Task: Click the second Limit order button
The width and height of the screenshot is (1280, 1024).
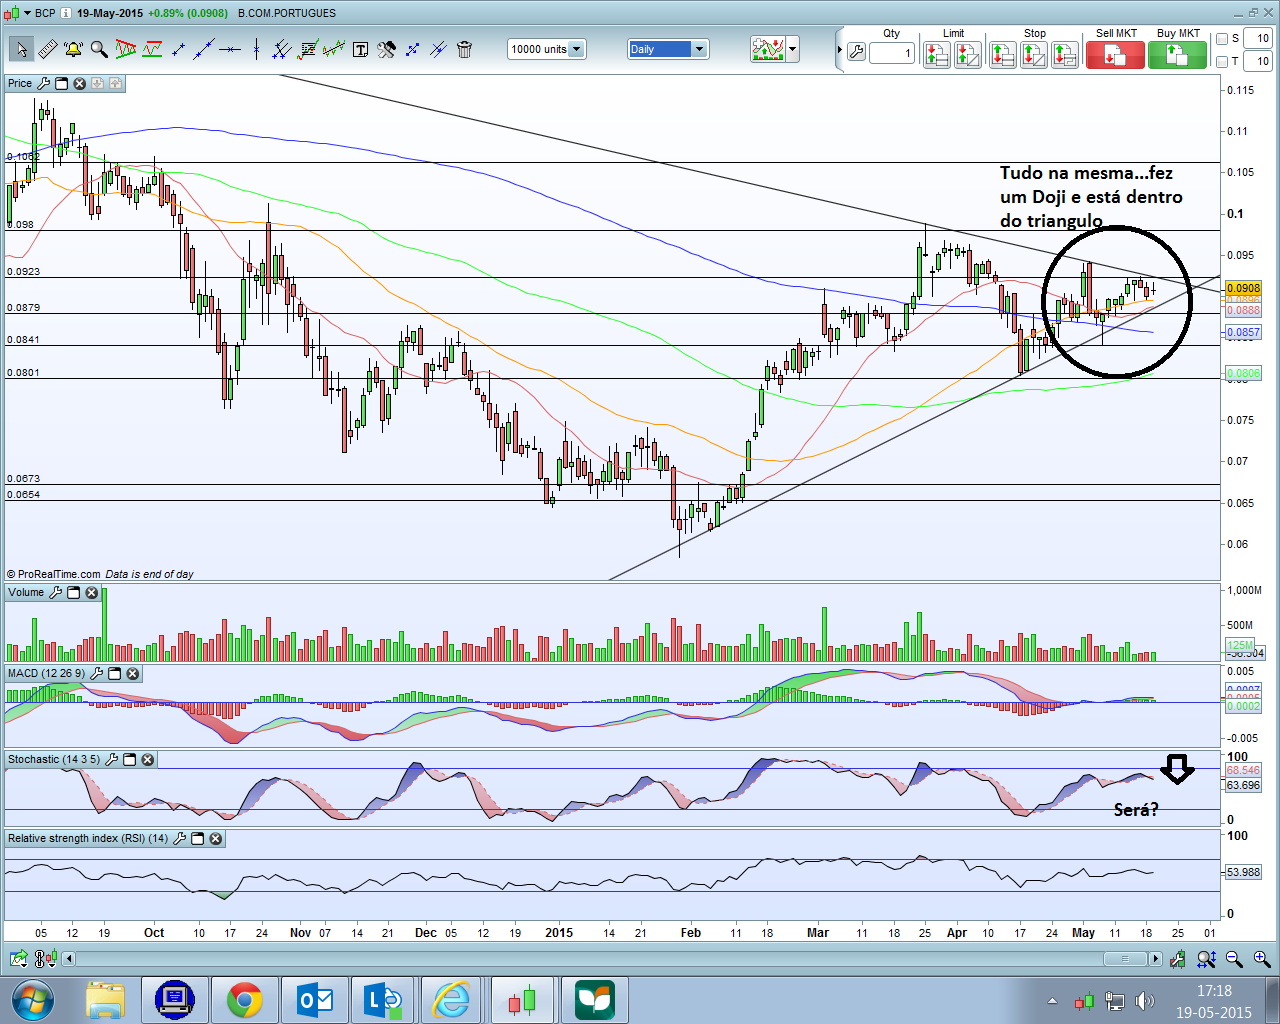Action: click(x=968, y=55)
